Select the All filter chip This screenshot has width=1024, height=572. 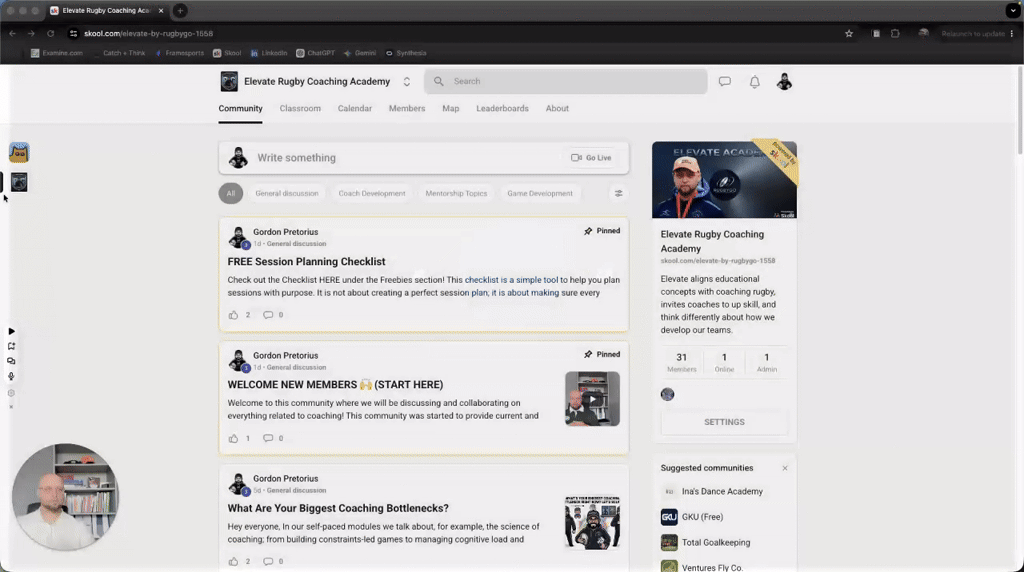[x=231, y=193]
